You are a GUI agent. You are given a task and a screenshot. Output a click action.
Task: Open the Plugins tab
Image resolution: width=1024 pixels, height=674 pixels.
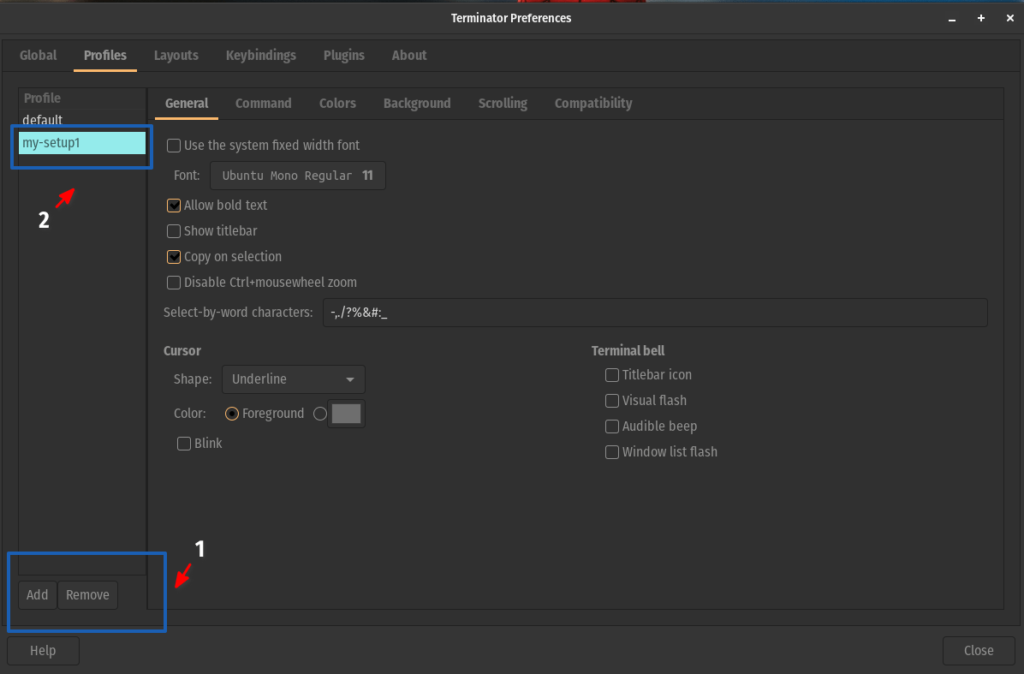tap(343, 55)
